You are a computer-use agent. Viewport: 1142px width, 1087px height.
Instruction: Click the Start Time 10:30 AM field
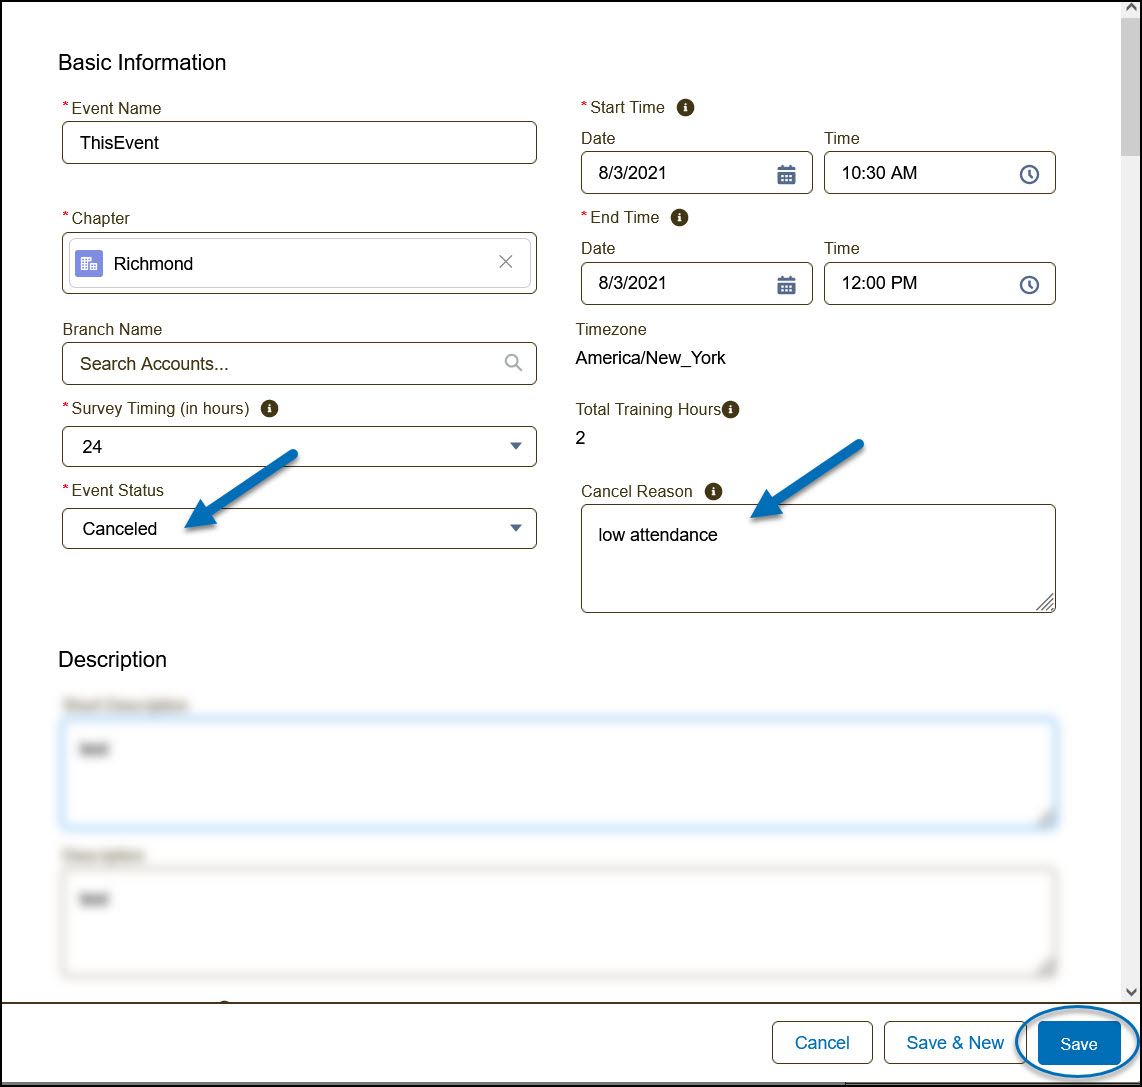coord(940,173)
